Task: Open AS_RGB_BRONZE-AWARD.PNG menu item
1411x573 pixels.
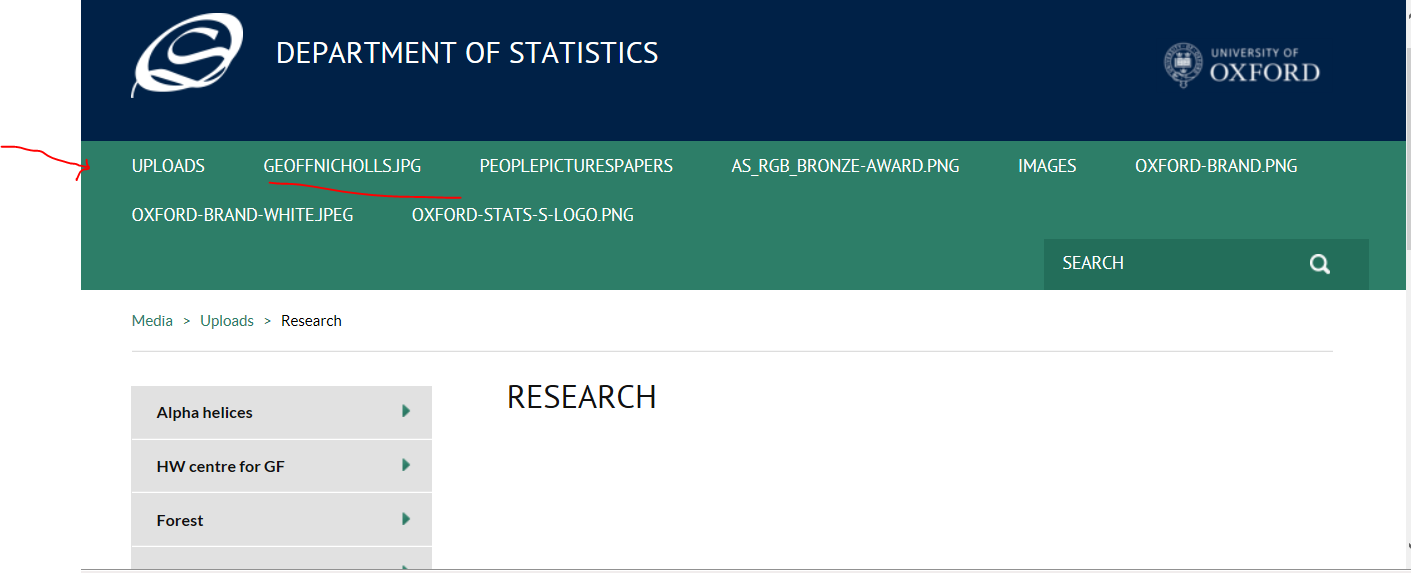Action: click(x=845, y=166)
